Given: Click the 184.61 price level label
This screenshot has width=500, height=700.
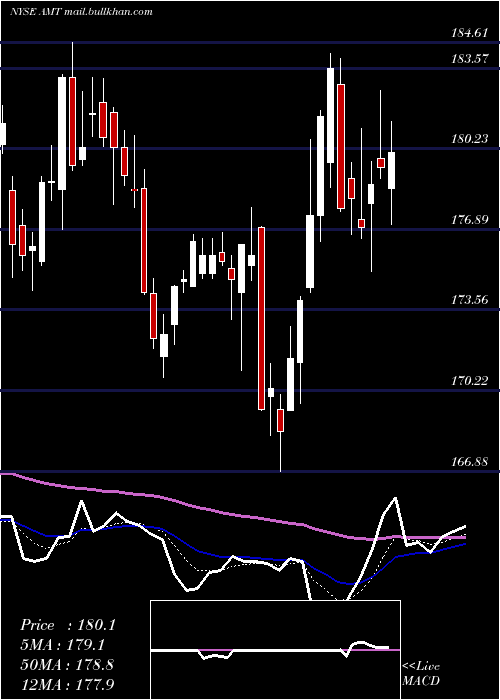Looking at the screenshot, I should 470,33.
